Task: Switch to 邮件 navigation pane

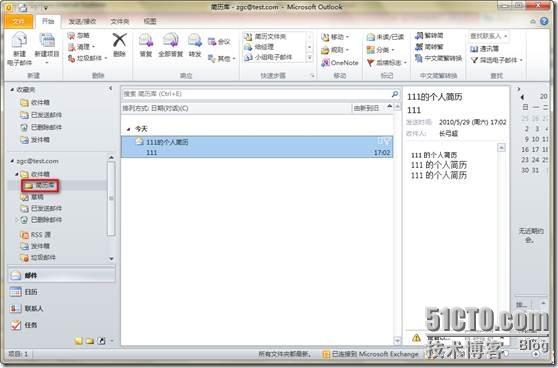Action: coord(62,275)
